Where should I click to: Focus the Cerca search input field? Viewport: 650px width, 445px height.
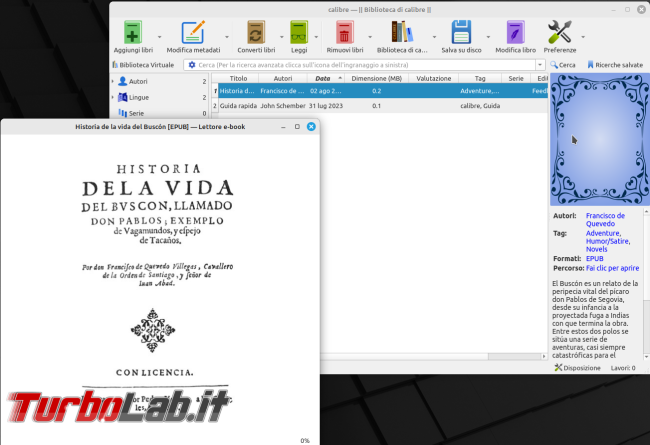click(366, 65)
